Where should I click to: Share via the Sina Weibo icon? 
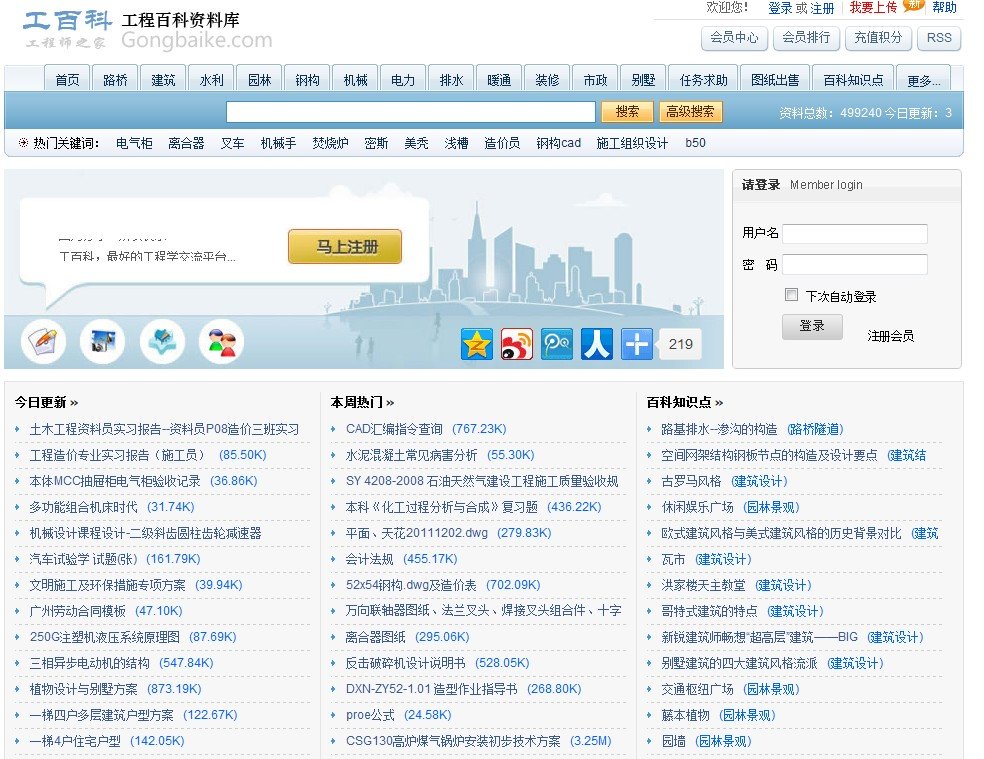coord(517,343)
